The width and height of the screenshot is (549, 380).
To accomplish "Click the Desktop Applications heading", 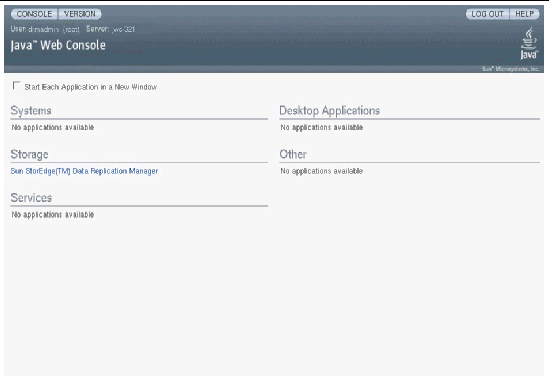I will click(x=329, y=111).
